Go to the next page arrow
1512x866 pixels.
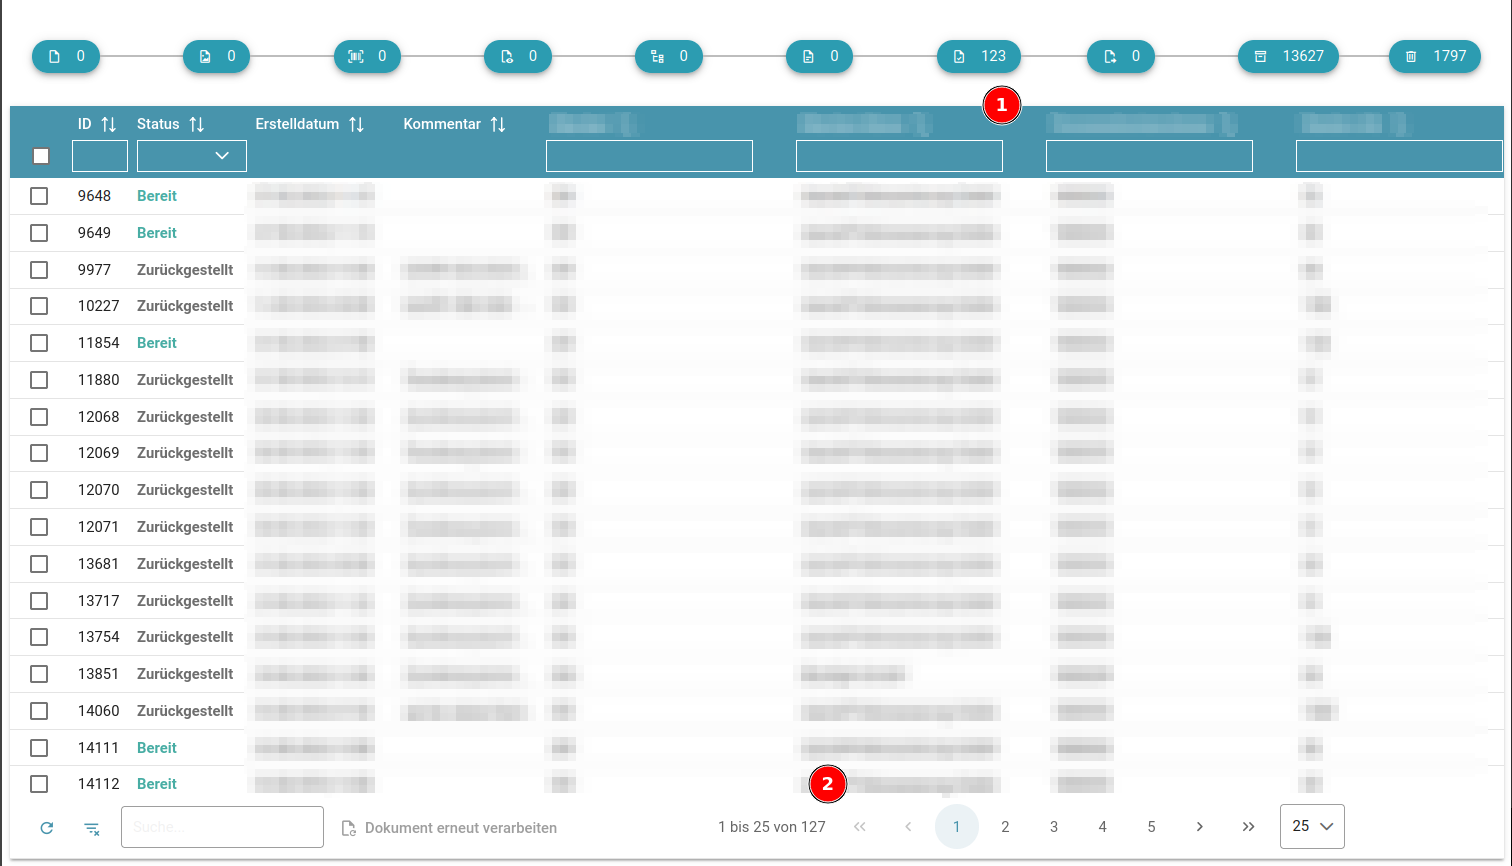(x=1199, y=827)
